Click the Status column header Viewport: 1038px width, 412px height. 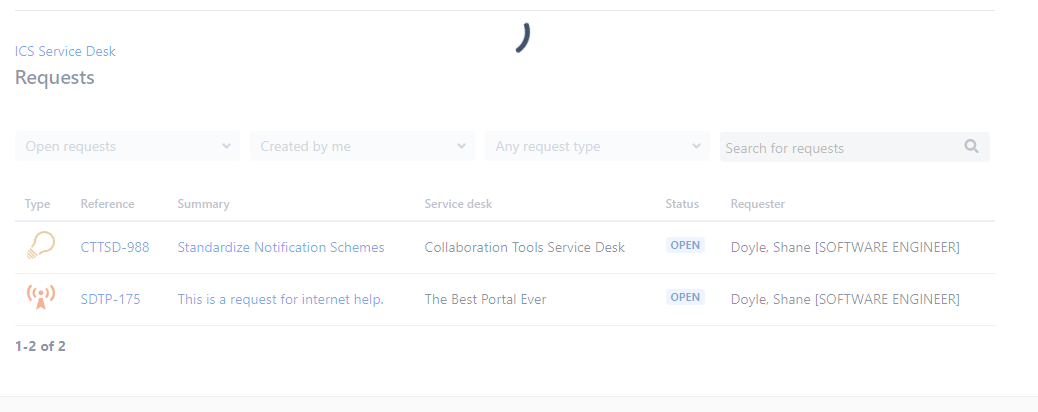tap(682, 204)
